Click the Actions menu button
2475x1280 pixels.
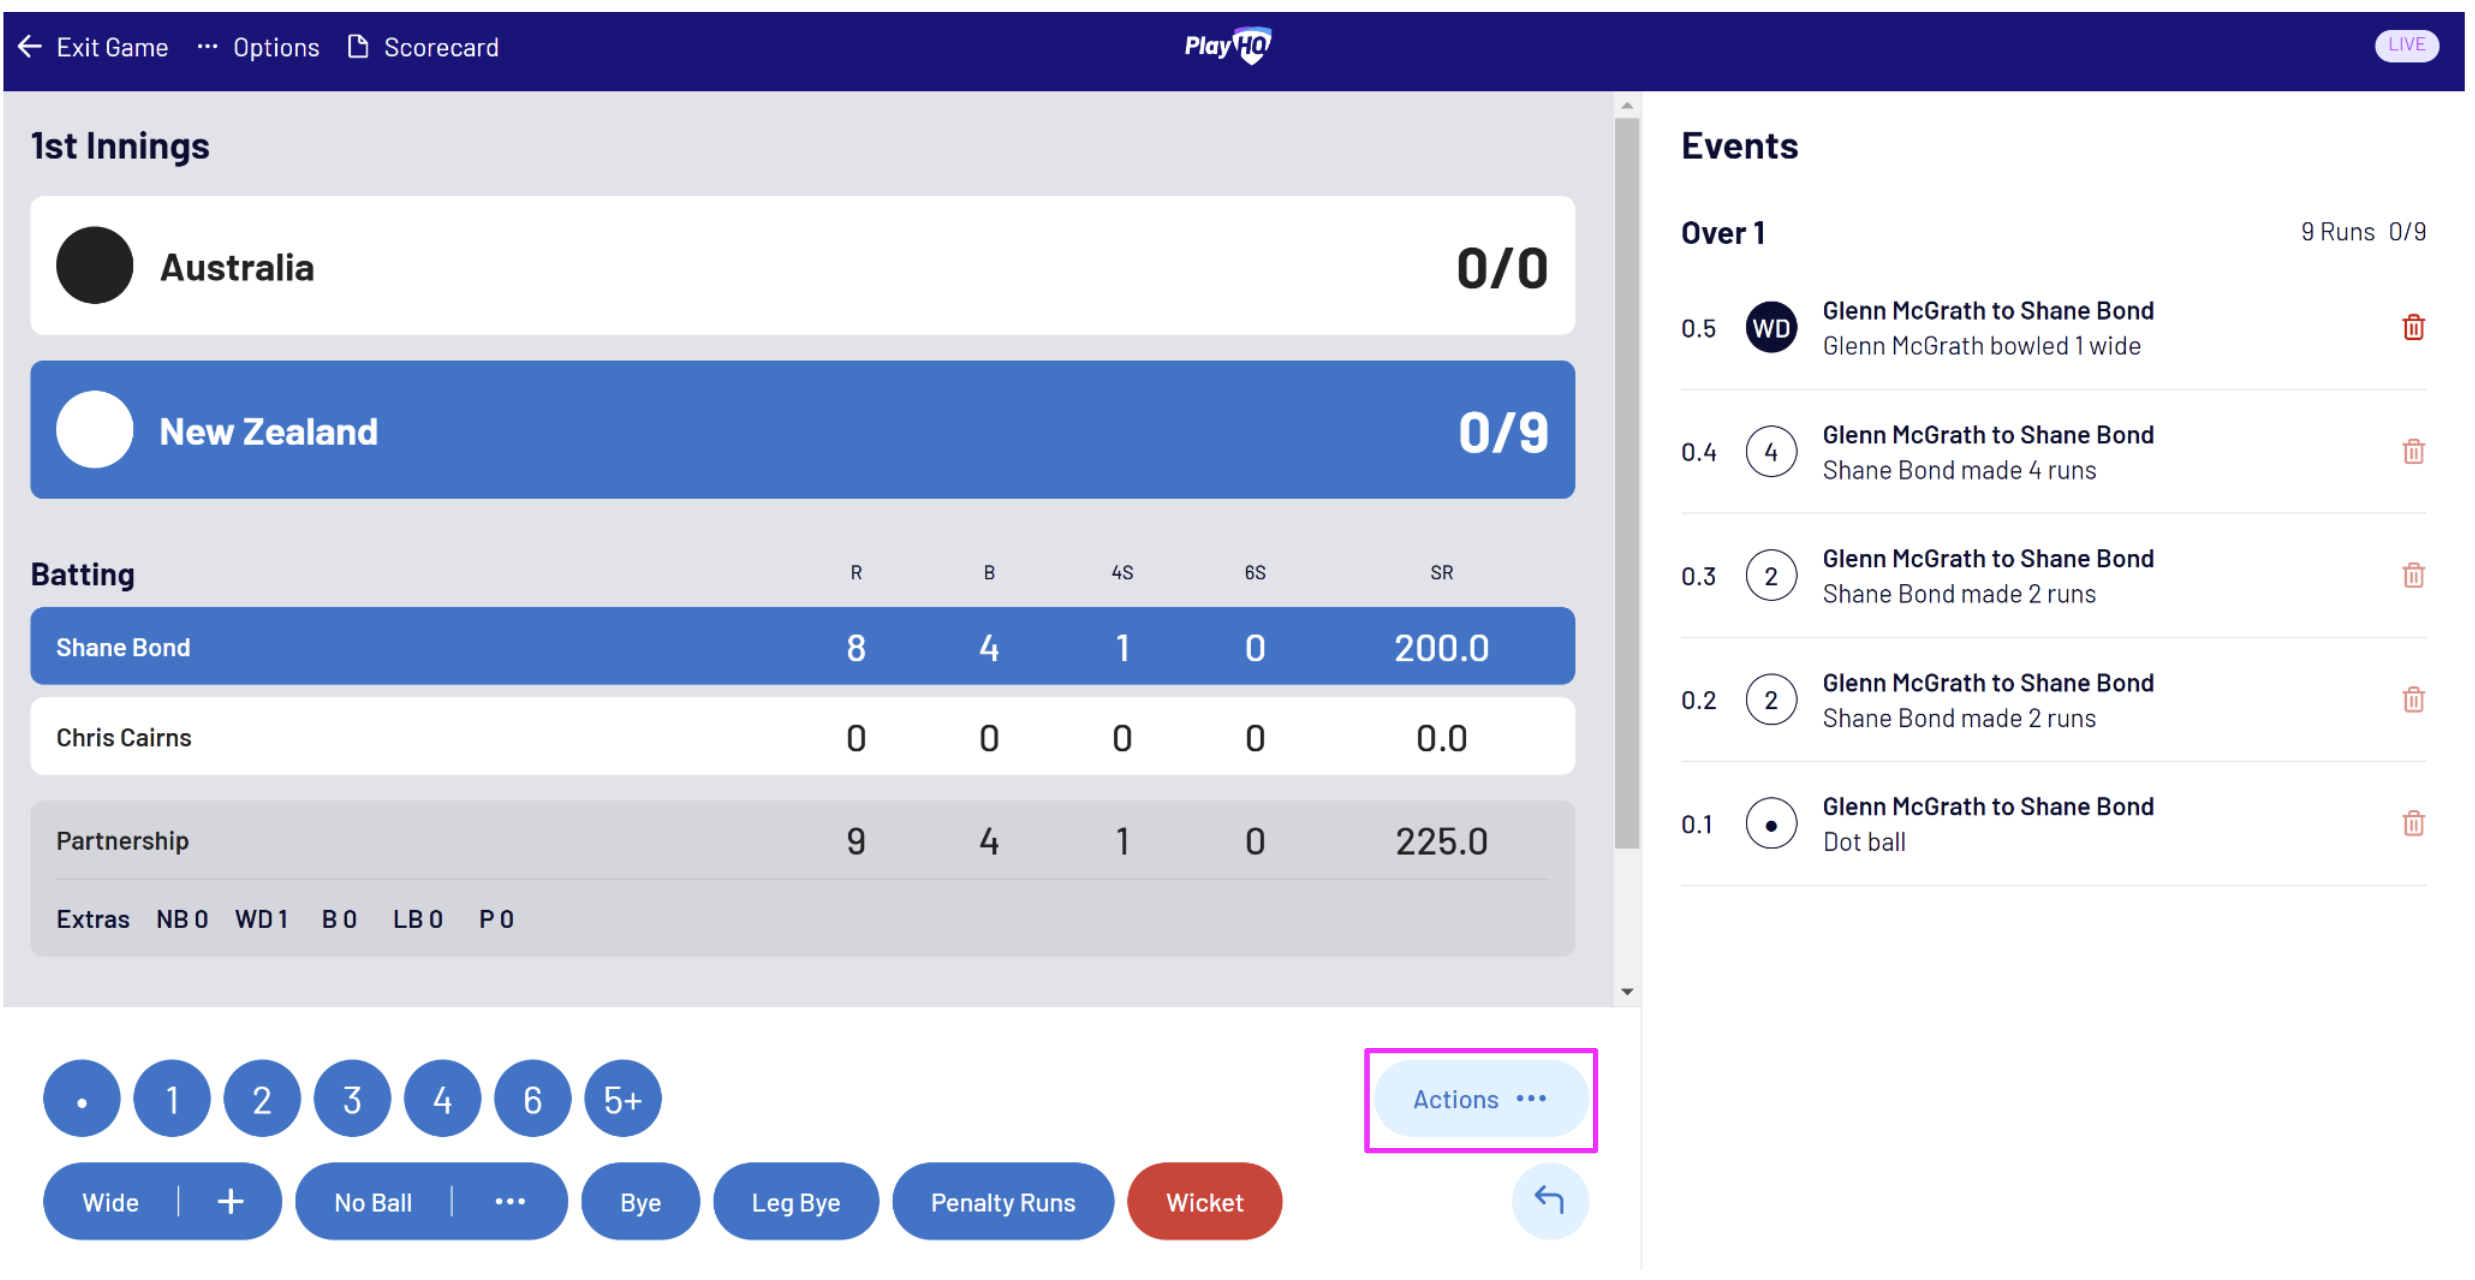[1477, 1099]
